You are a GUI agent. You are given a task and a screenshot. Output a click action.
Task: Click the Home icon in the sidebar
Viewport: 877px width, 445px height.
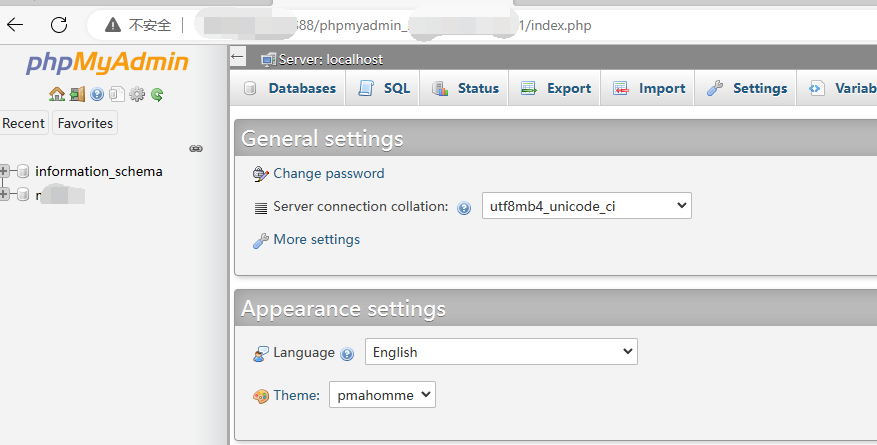pos(57,95)
